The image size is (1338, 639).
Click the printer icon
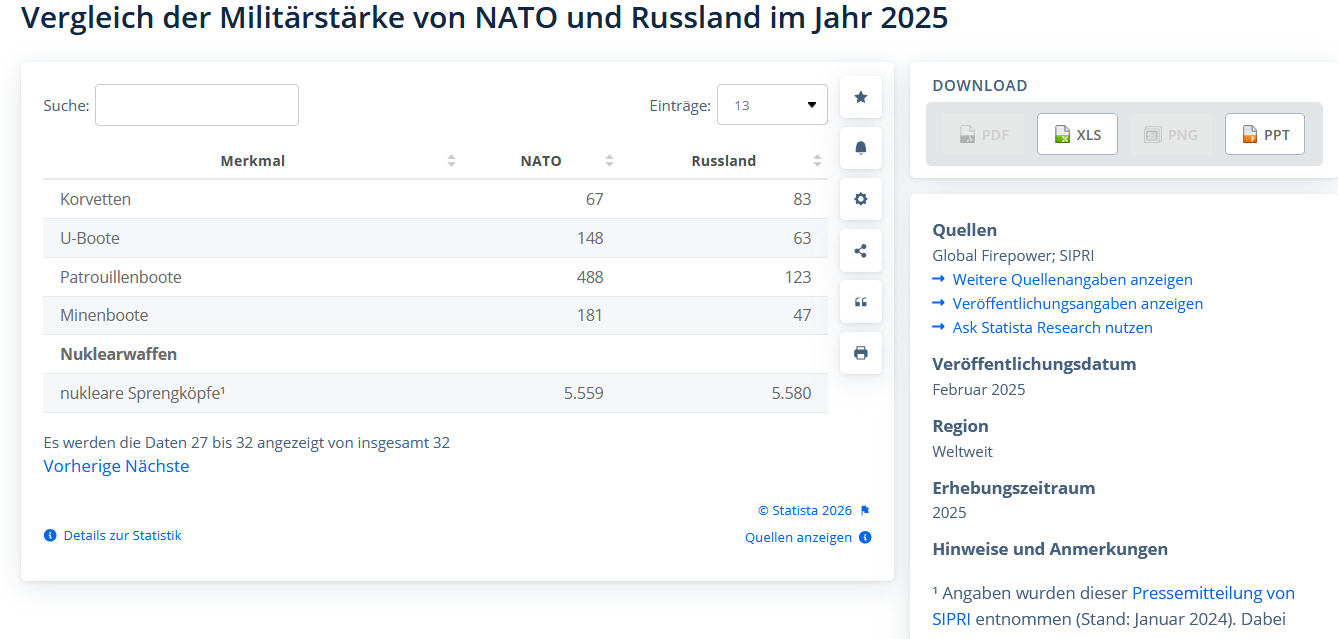click(860, 353)
